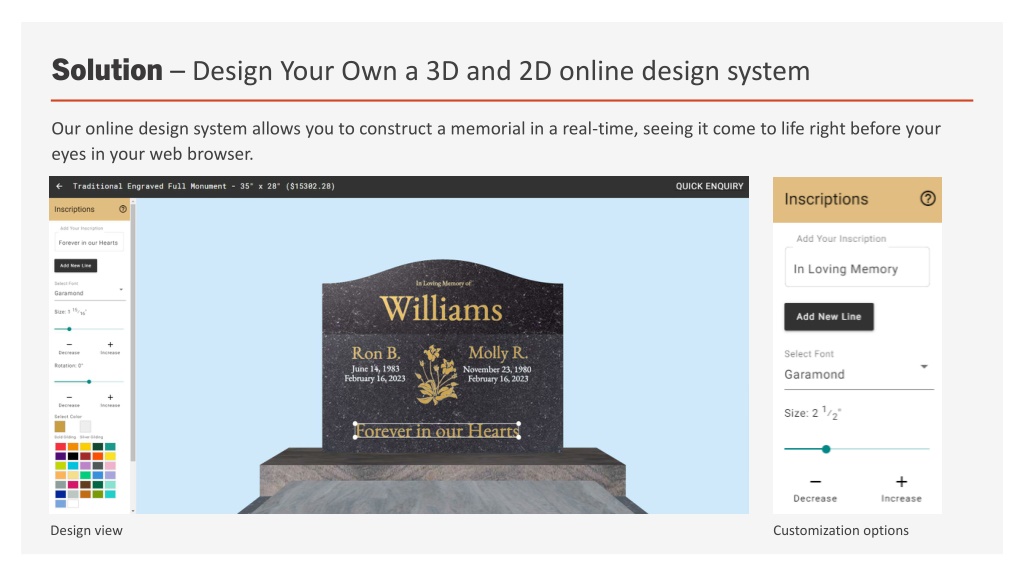Pick the purple swatch in the color palette

(x=61, y=456)
